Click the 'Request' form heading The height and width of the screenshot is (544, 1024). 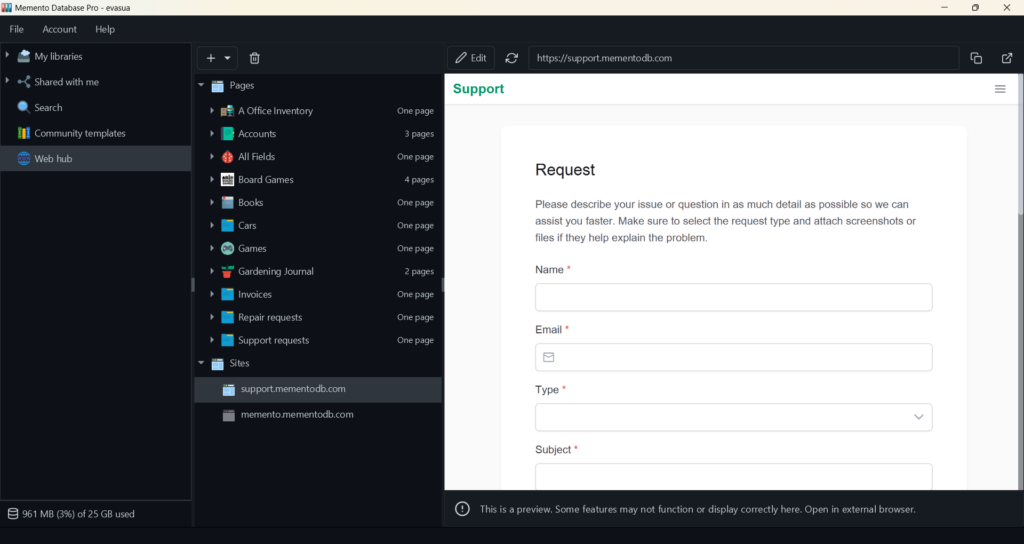click(x=565, y=170)
